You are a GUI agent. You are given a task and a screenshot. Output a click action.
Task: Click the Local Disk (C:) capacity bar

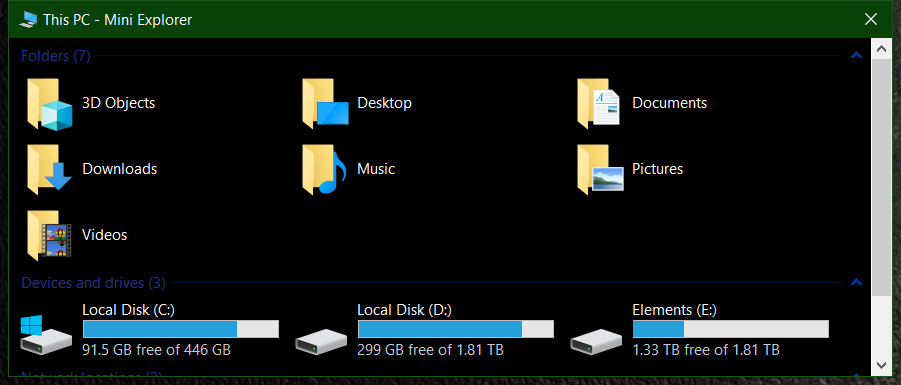point(181,329)
